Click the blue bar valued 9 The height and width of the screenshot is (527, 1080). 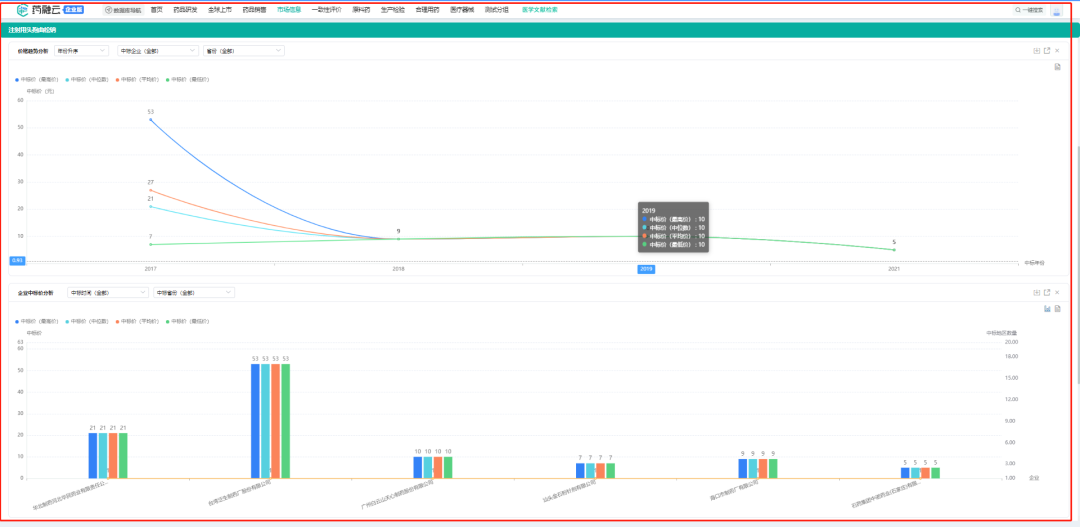click(742, 468)
